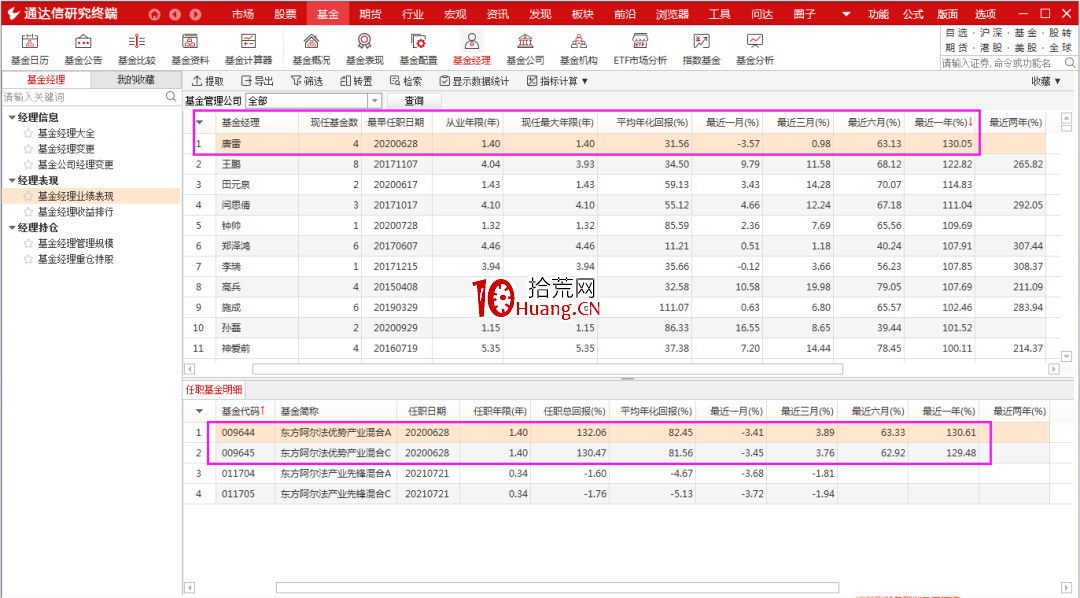Screen dimensions: 1080x598
Task: Toggle the favorite star beside 基金经理重仓持股
Action: [28, 259]
